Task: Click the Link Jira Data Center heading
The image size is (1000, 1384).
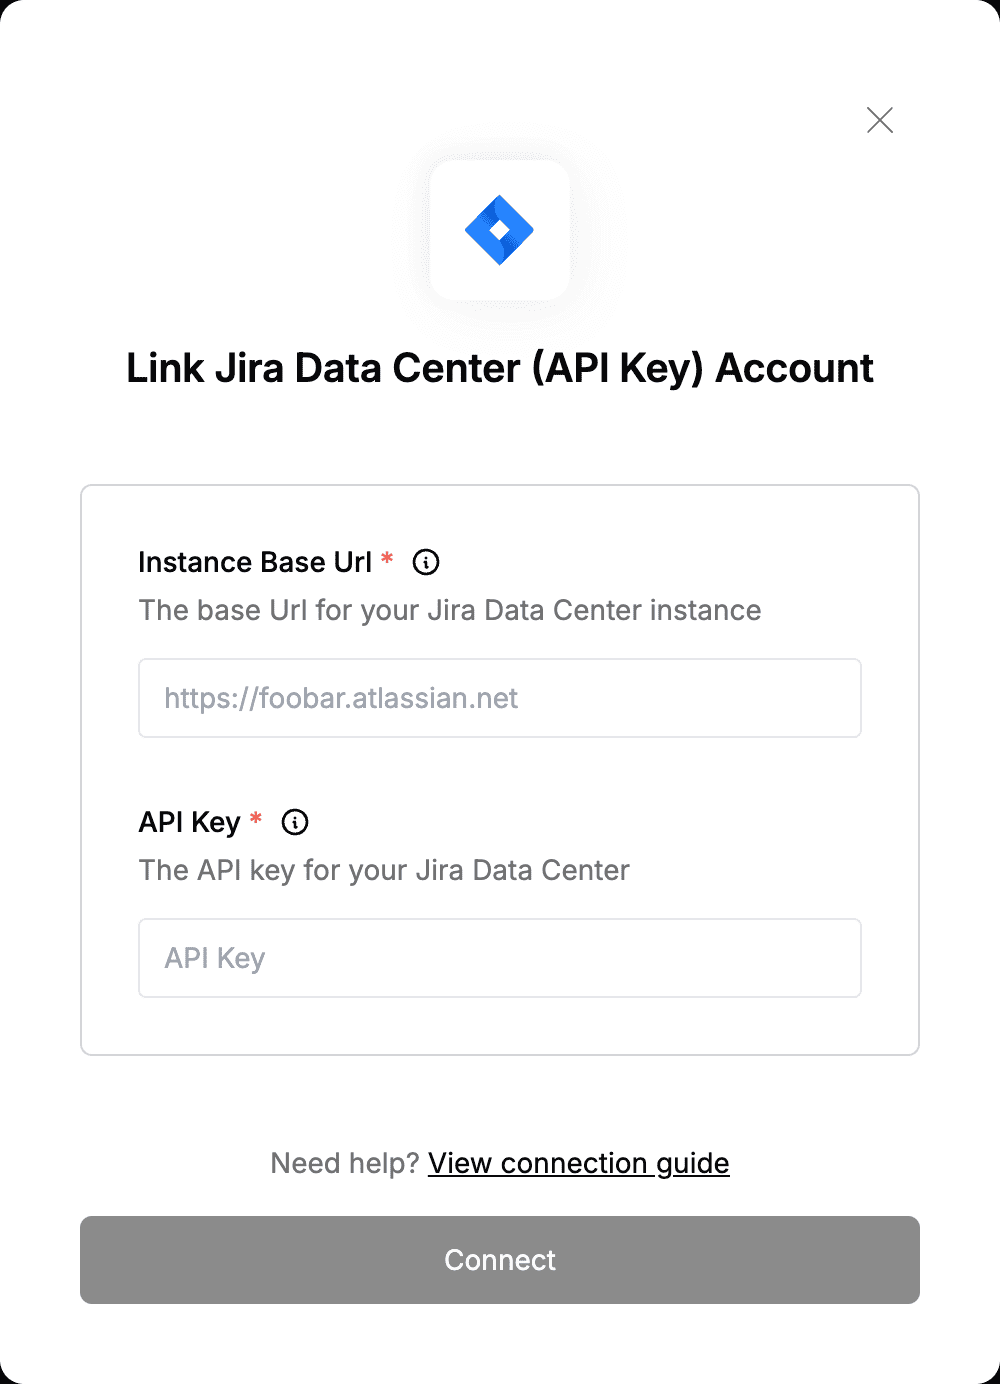Action: click(x=500, y=368)
